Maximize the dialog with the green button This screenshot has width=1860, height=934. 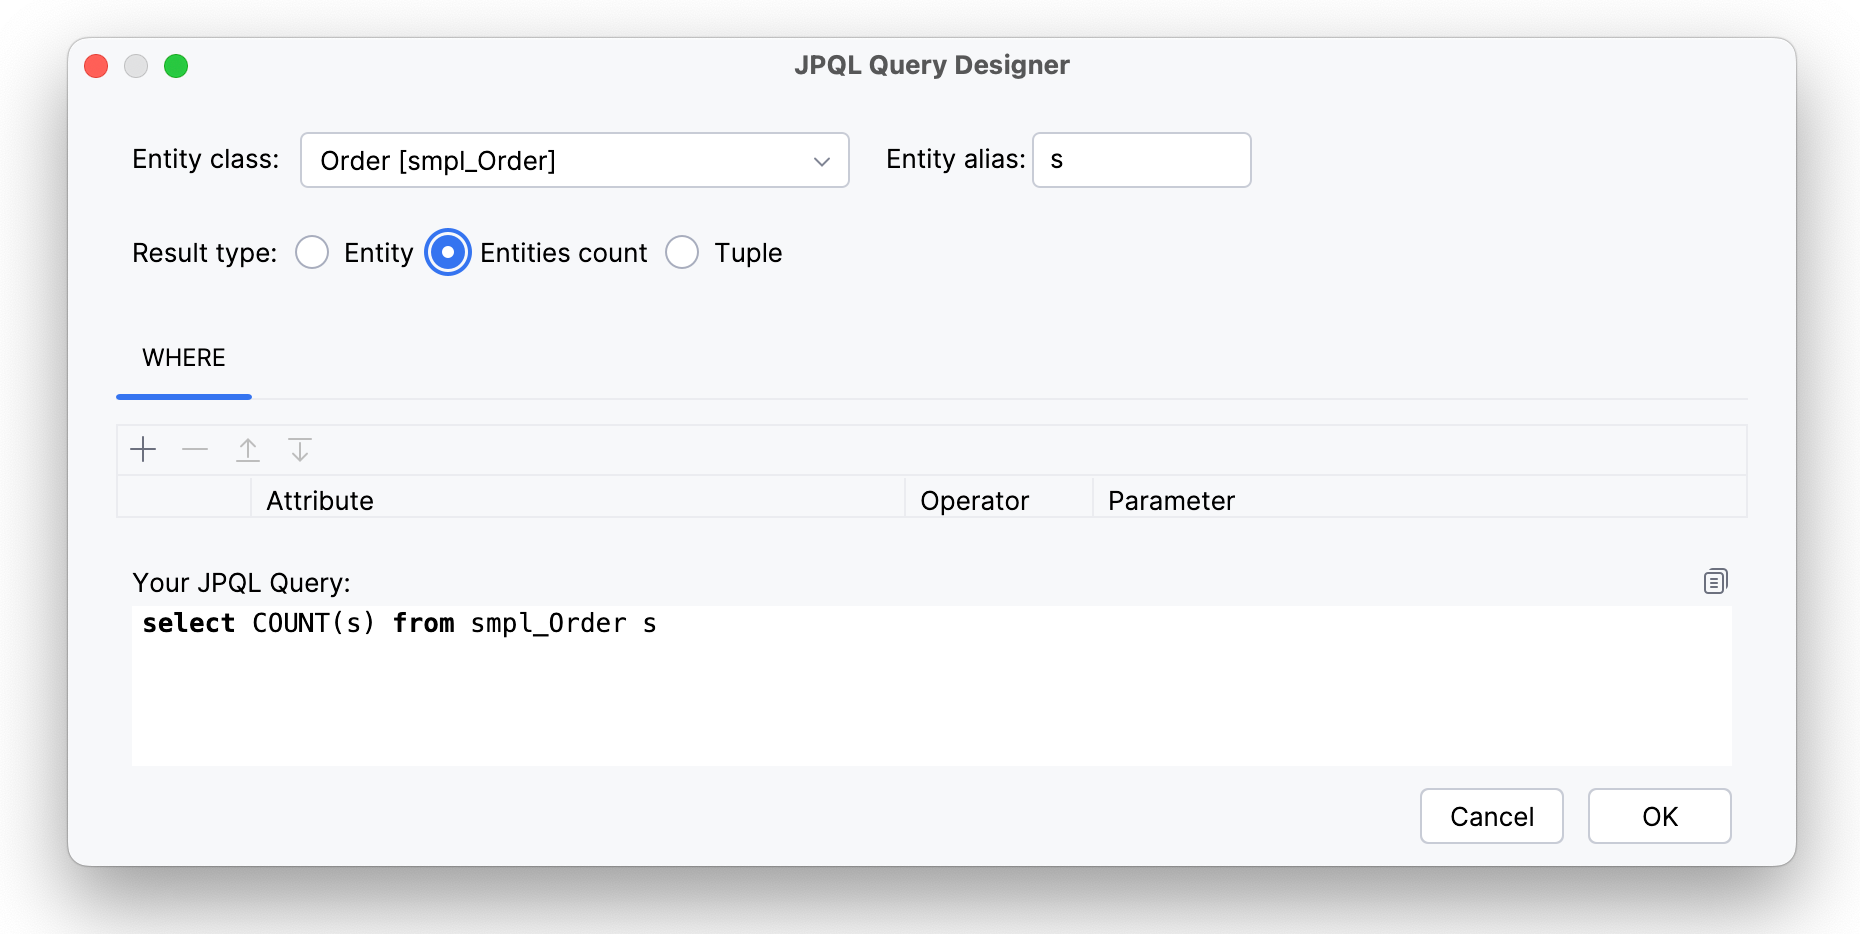176,66
